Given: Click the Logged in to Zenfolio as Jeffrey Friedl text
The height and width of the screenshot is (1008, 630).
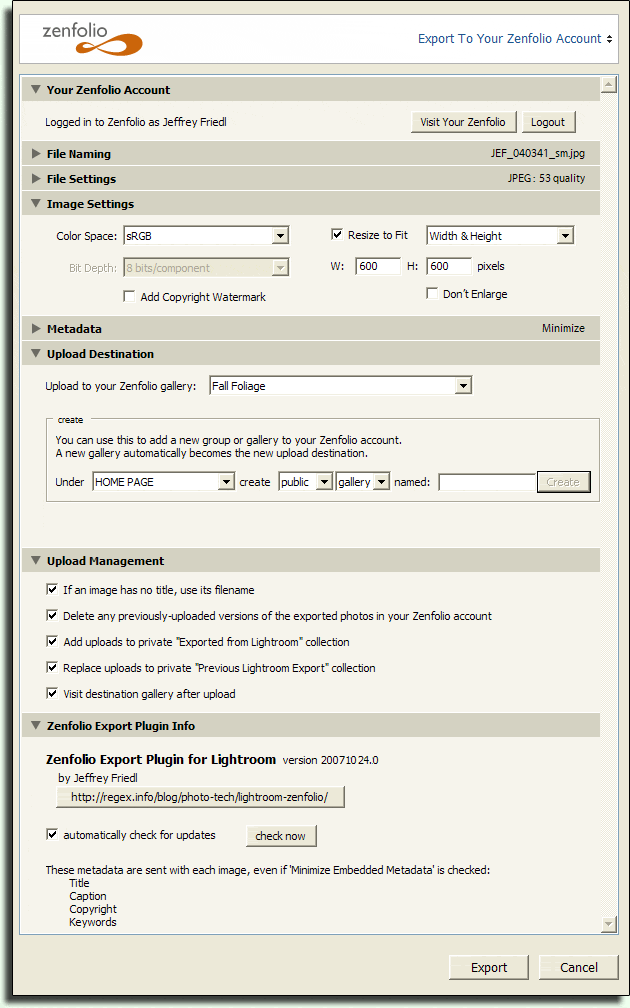Looking at the screenshot, I should [x=136, y=122].
